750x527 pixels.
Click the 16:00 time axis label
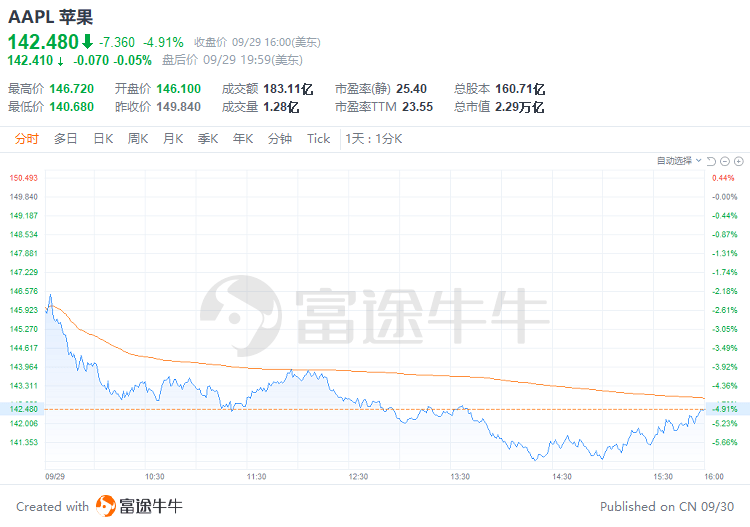(x=714, y=477)
